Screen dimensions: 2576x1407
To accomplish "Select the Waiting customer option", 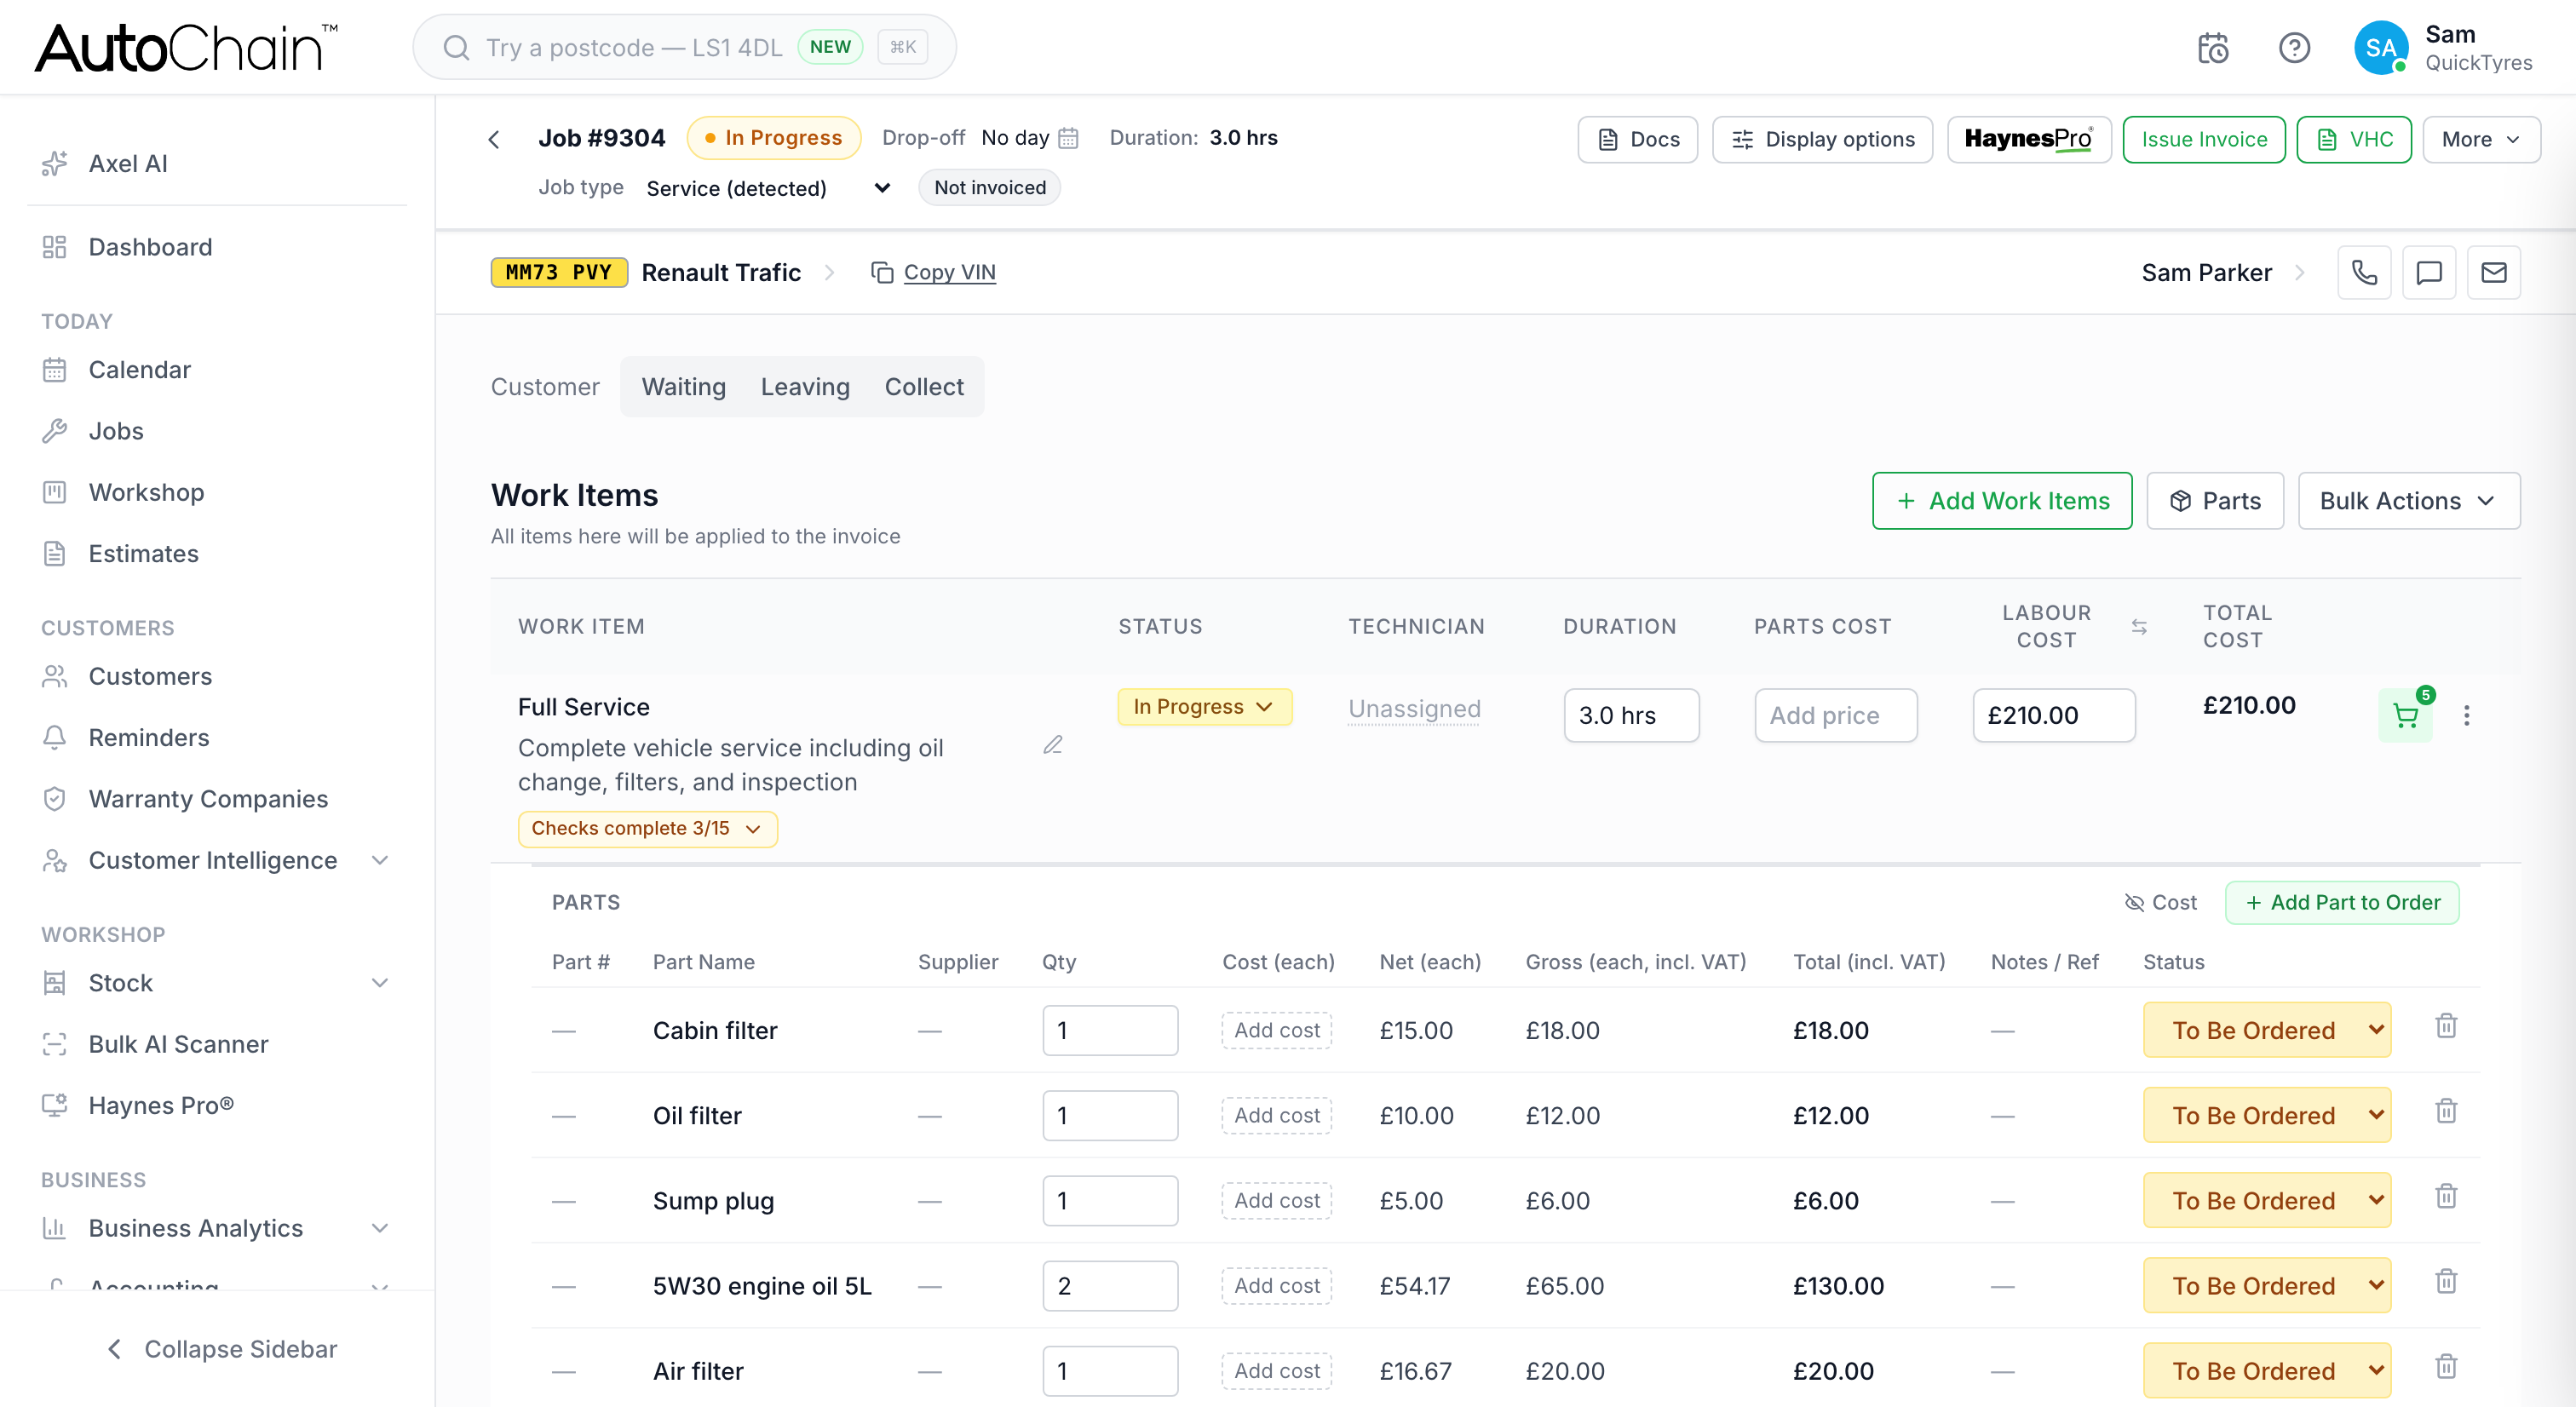I will 684,387.
